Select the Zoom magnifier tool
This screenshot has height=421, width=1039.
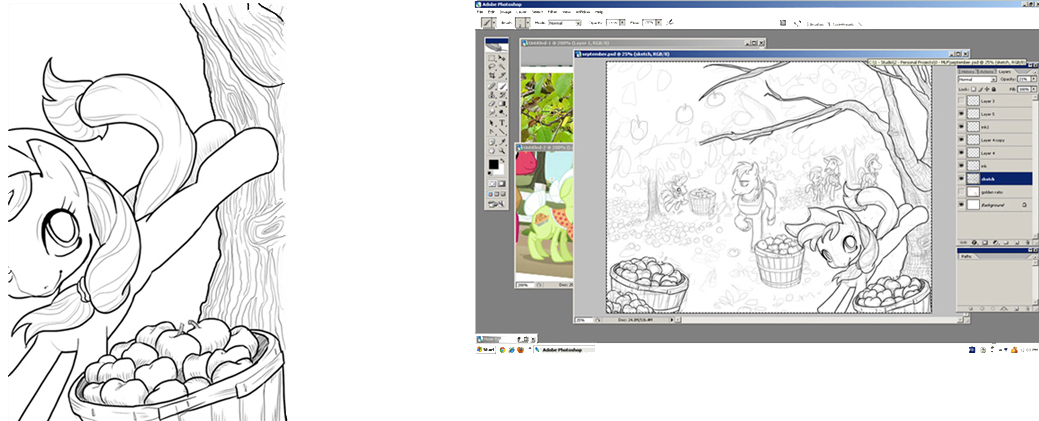click(x=502, y=150)
